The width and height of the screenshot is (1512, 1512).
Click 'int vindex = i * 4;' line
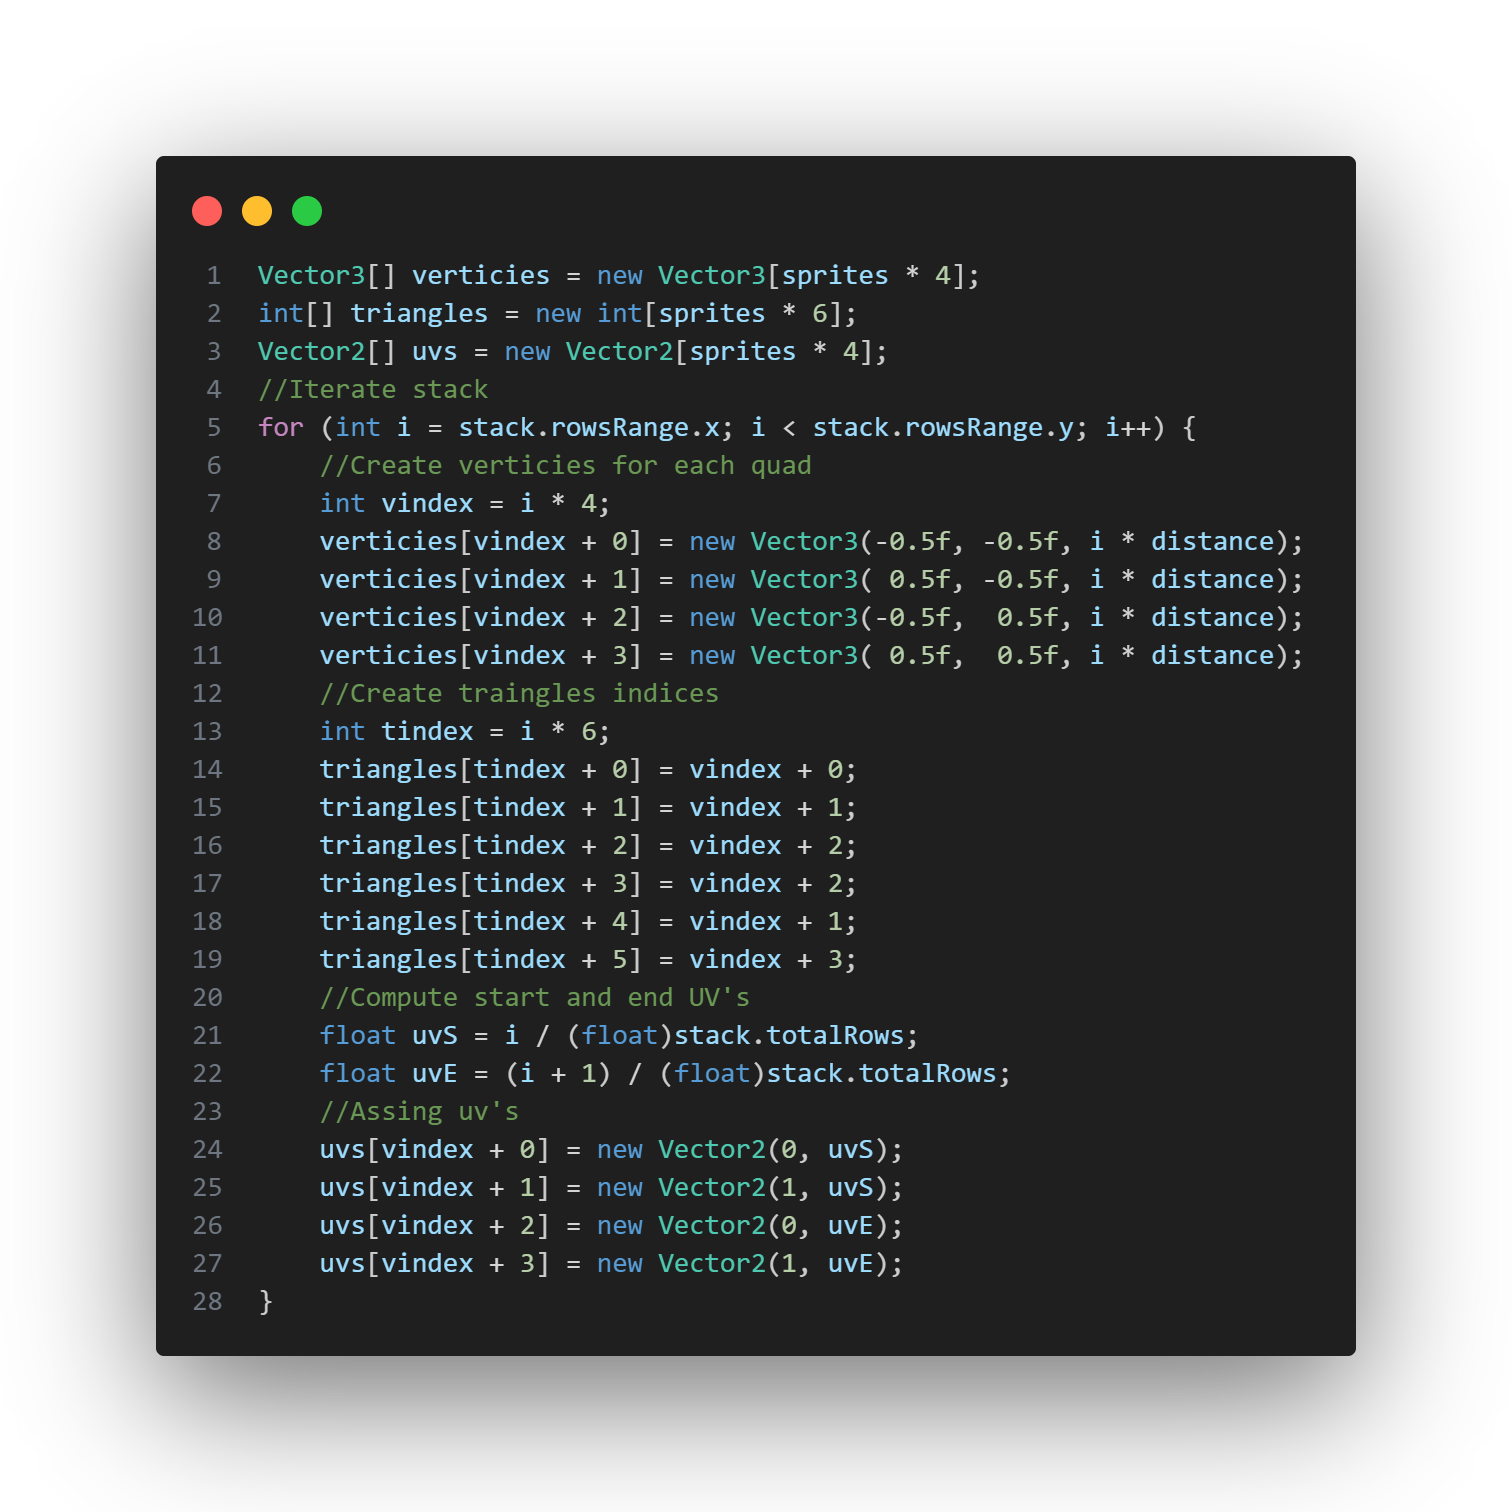465,503
